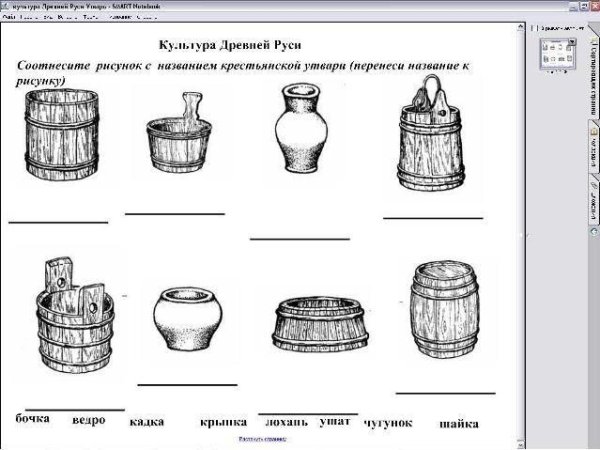Viewport: 600px width, 450px height.
Task: Select the word "чугунок"
Action: 388,423
